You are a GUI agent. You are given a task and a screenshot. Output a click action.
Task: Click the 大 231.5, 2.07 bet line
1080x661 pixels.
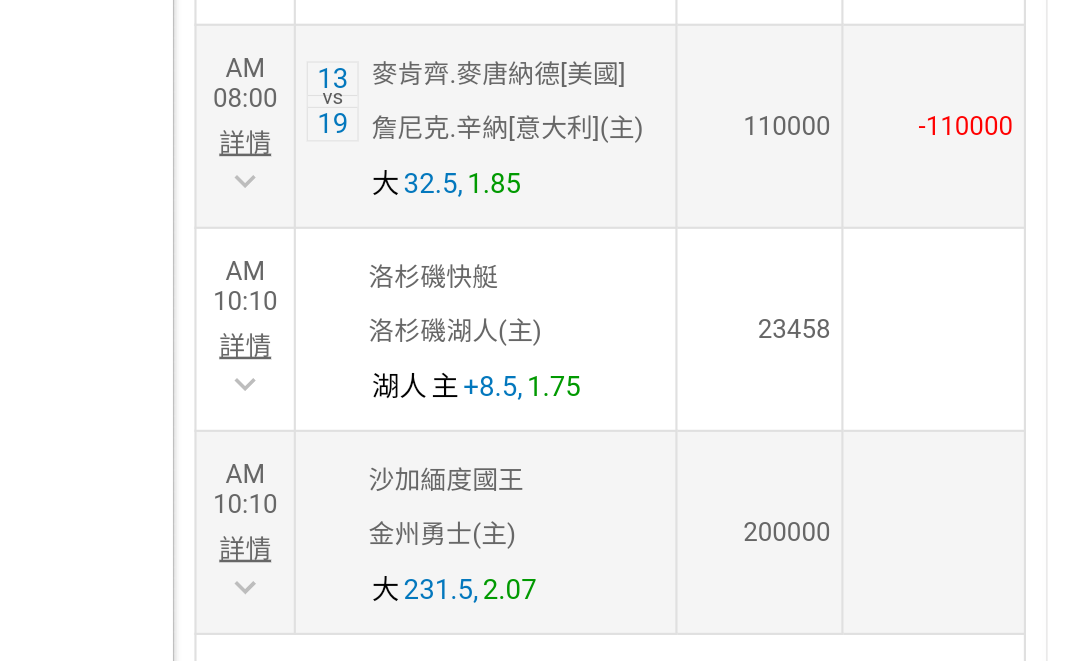[x=454, y=590]
